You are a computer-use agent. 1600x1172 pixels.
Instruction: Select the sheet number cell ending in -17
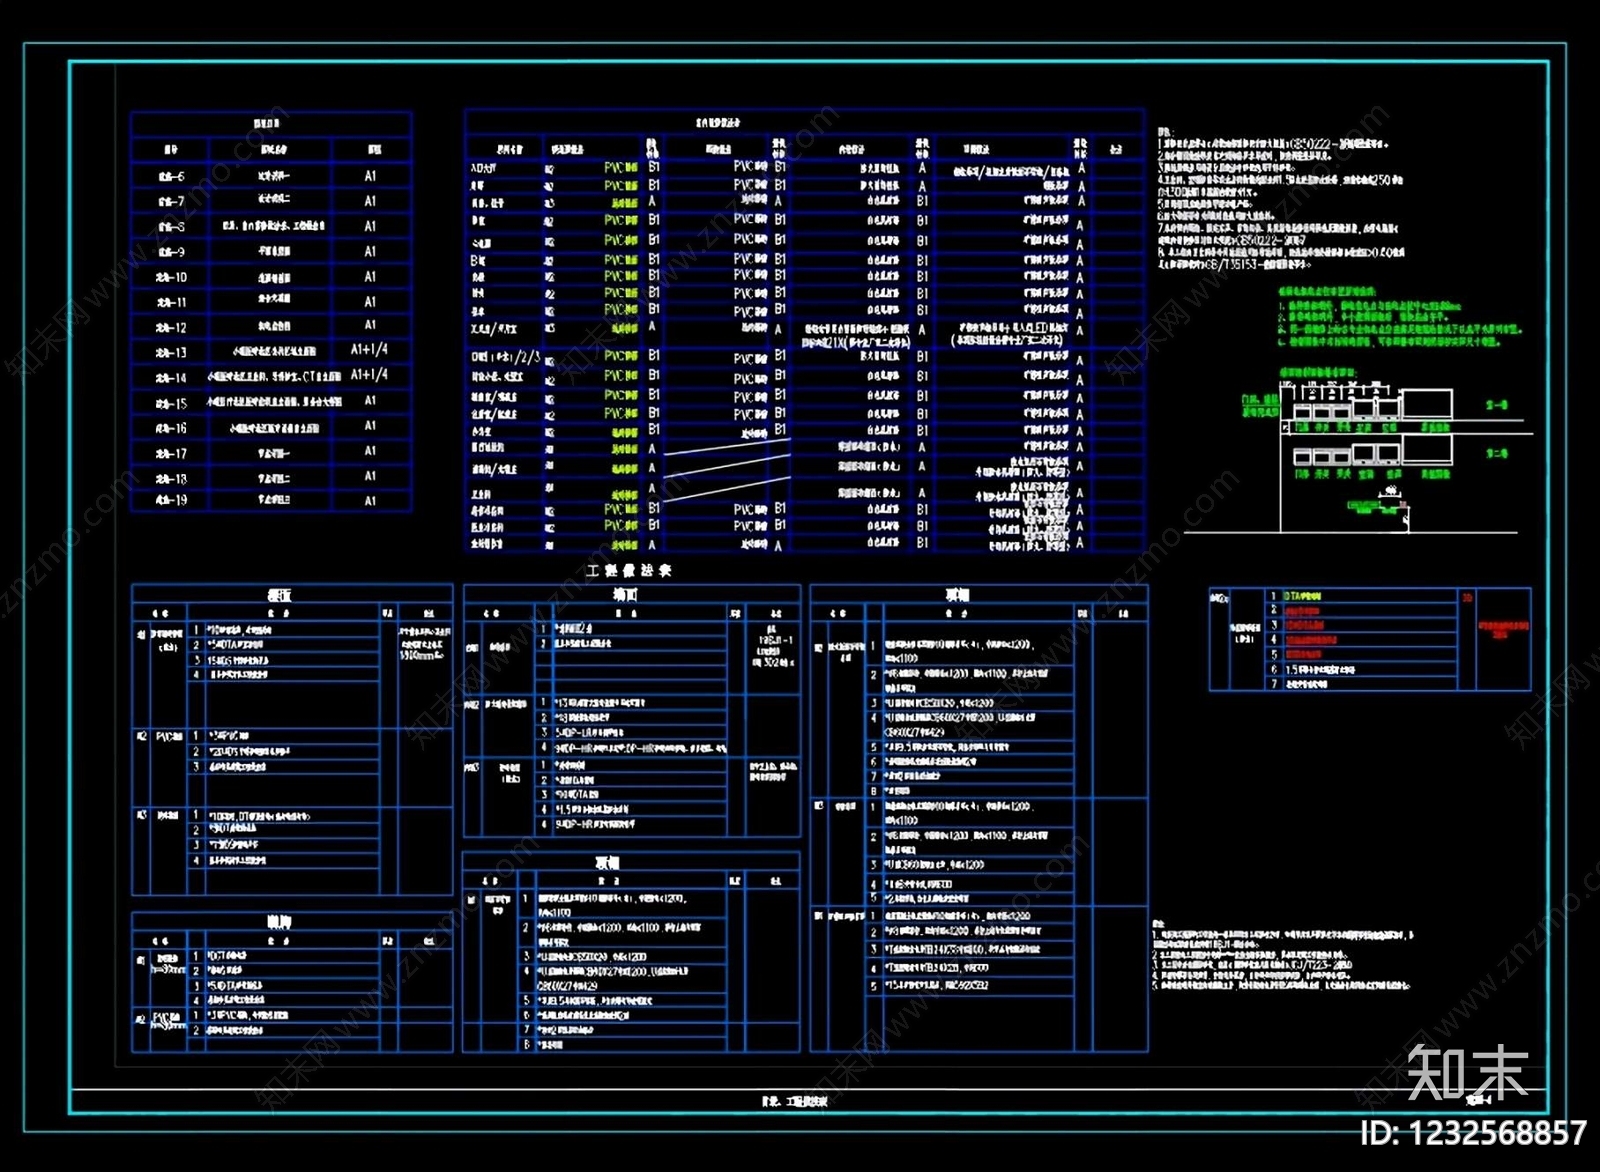click(x=170, y=454)
